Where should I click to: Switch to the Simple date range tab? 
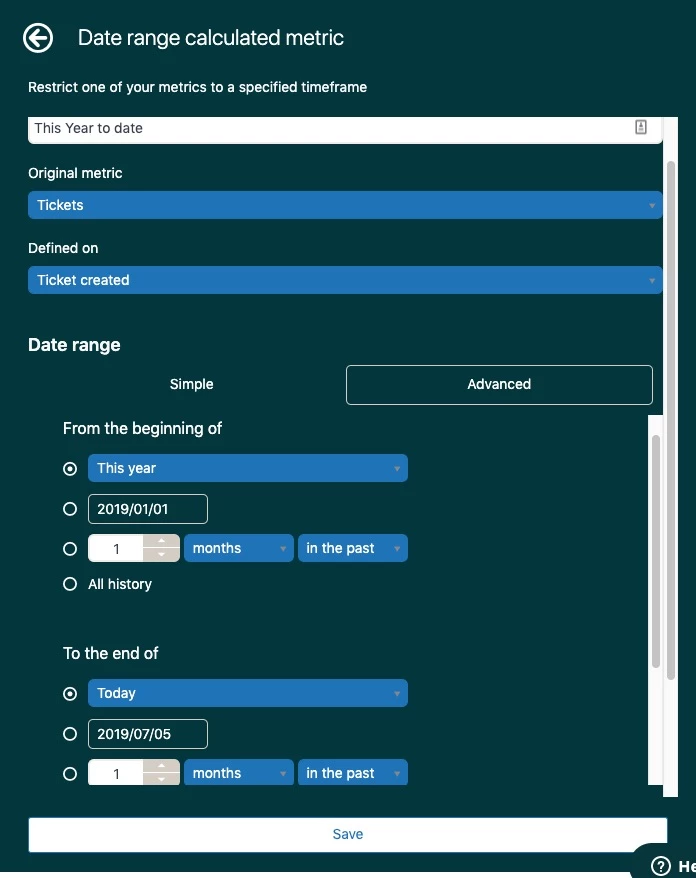191,385
